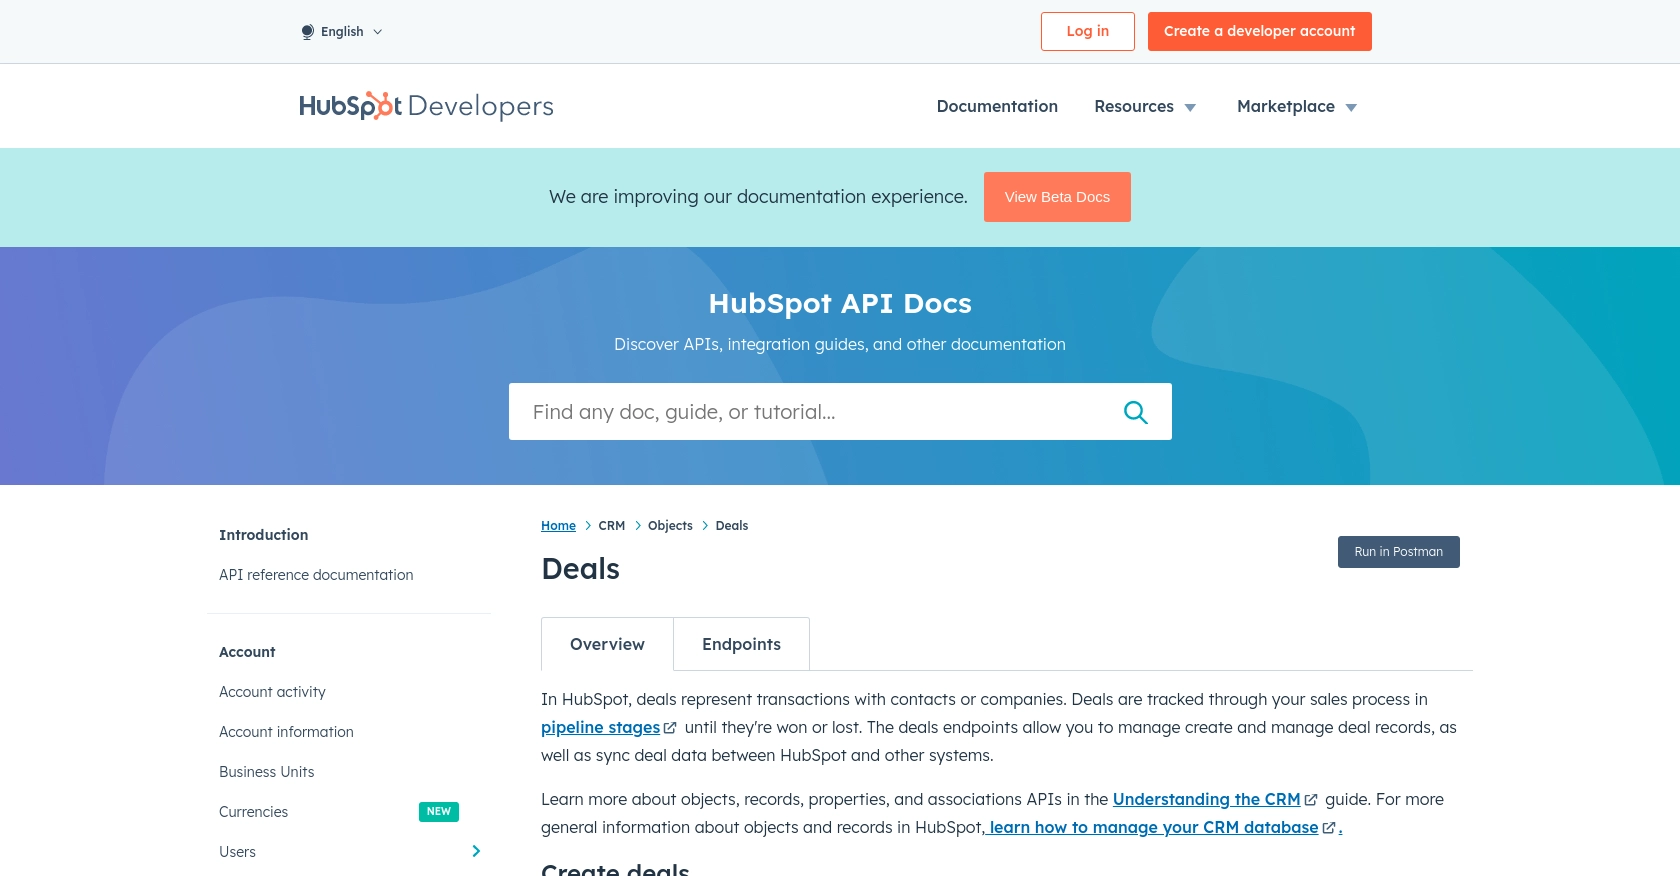Switch to the Endpoints tab
This screenshot has height=876, width=1680.
coord(741,644)
